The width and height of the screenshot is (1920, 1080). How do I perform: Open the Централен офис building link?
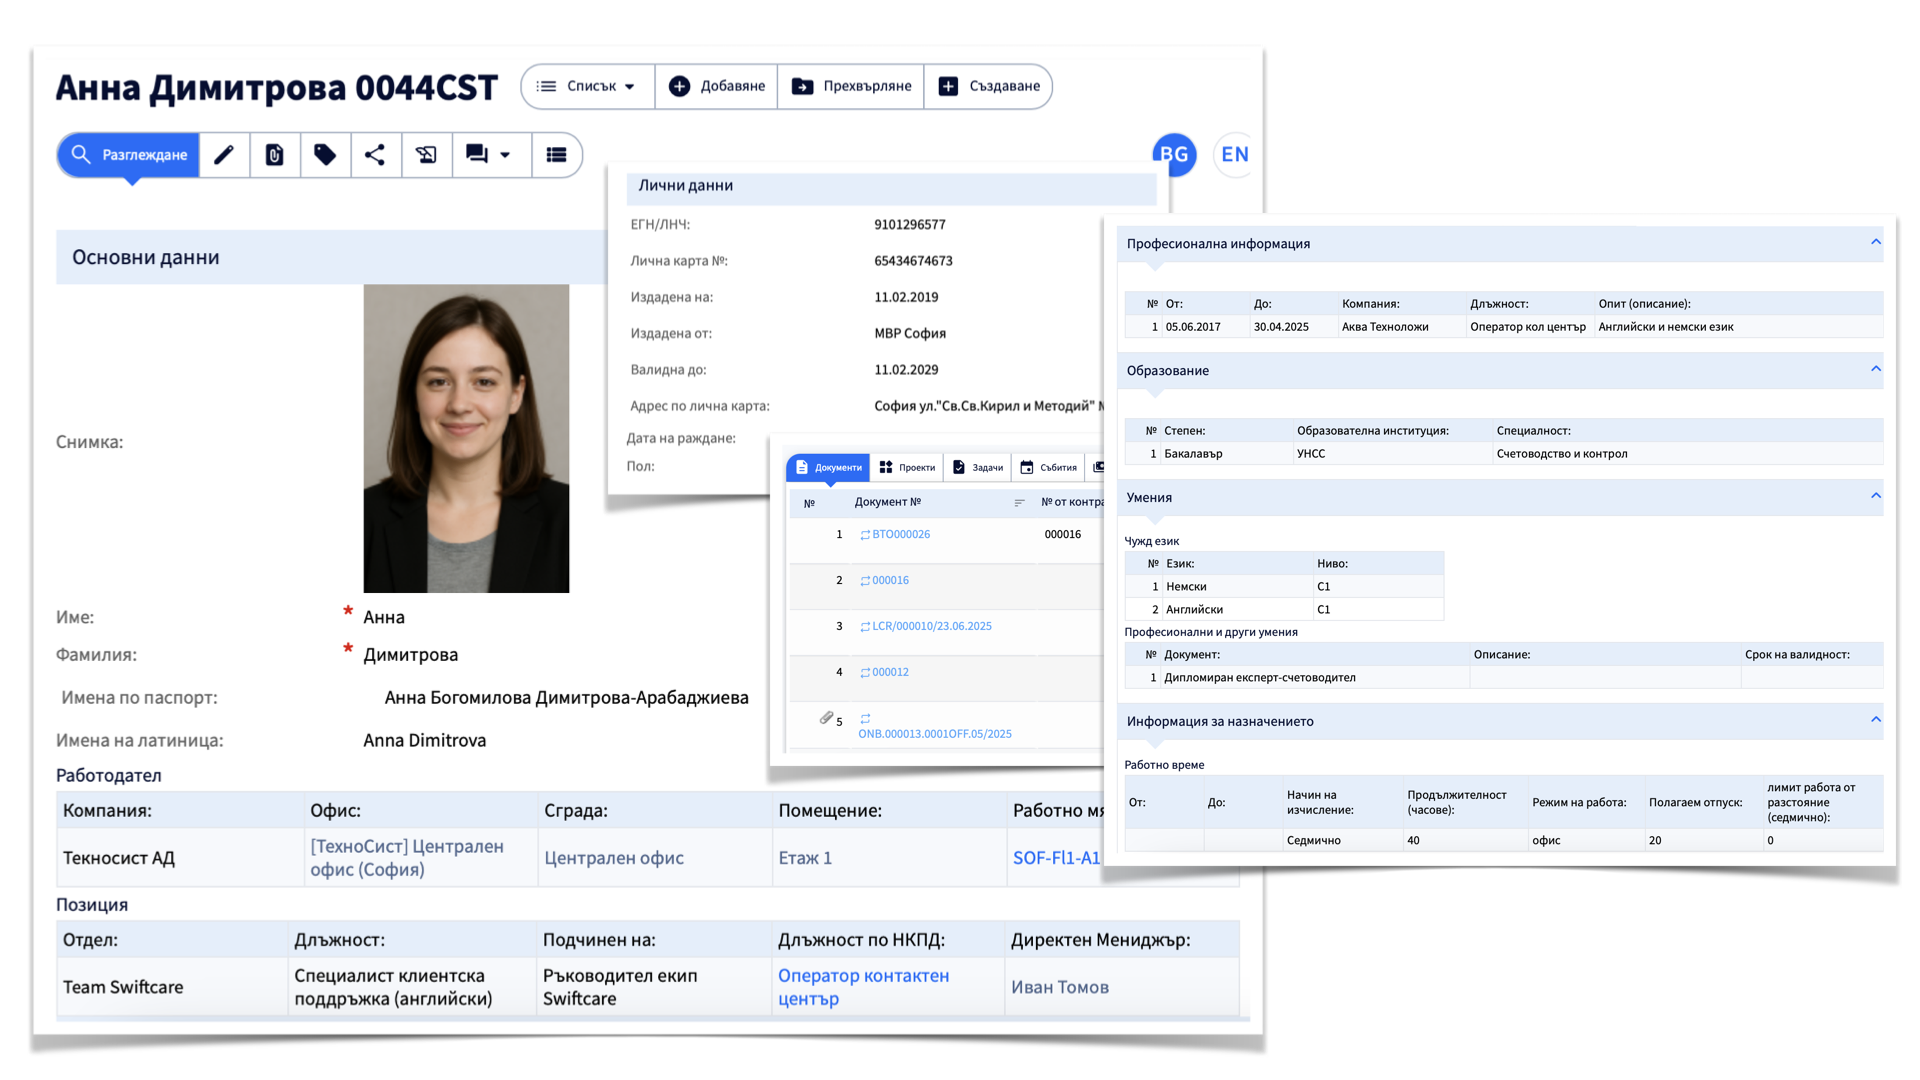click(614, 858)
